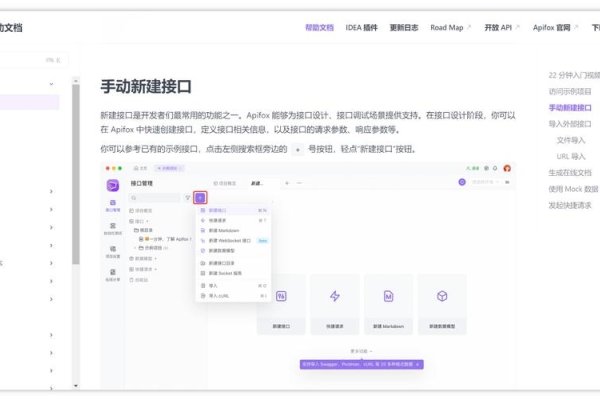Go to the 更新日志 page

tap(404, 28)
